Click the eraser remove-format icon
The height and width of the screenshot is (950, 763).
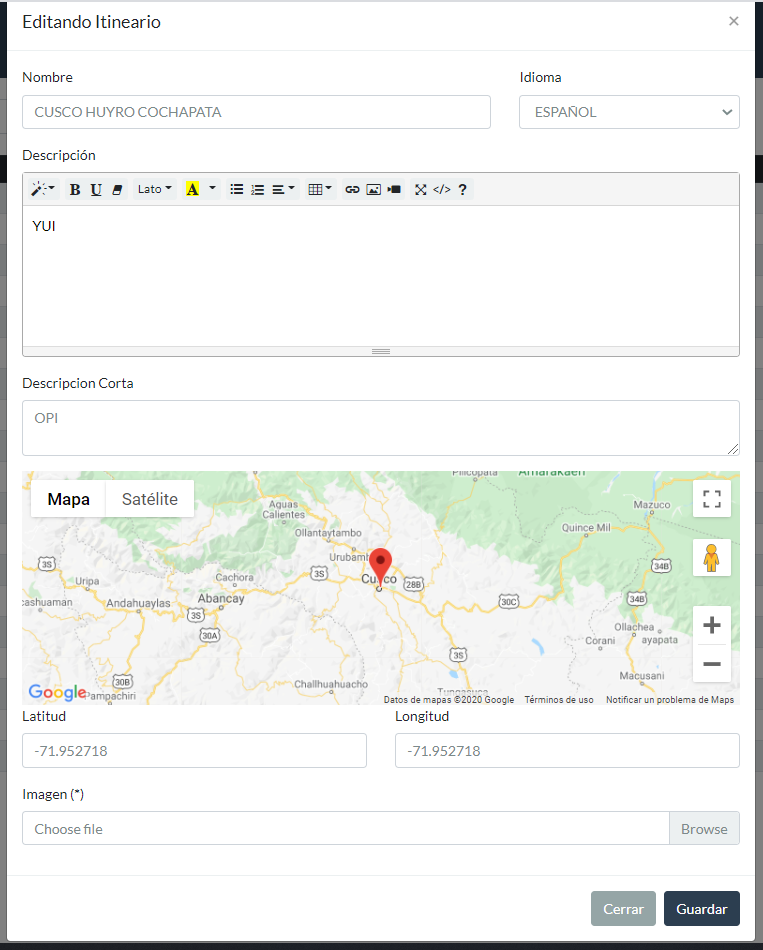pos(117,189)
